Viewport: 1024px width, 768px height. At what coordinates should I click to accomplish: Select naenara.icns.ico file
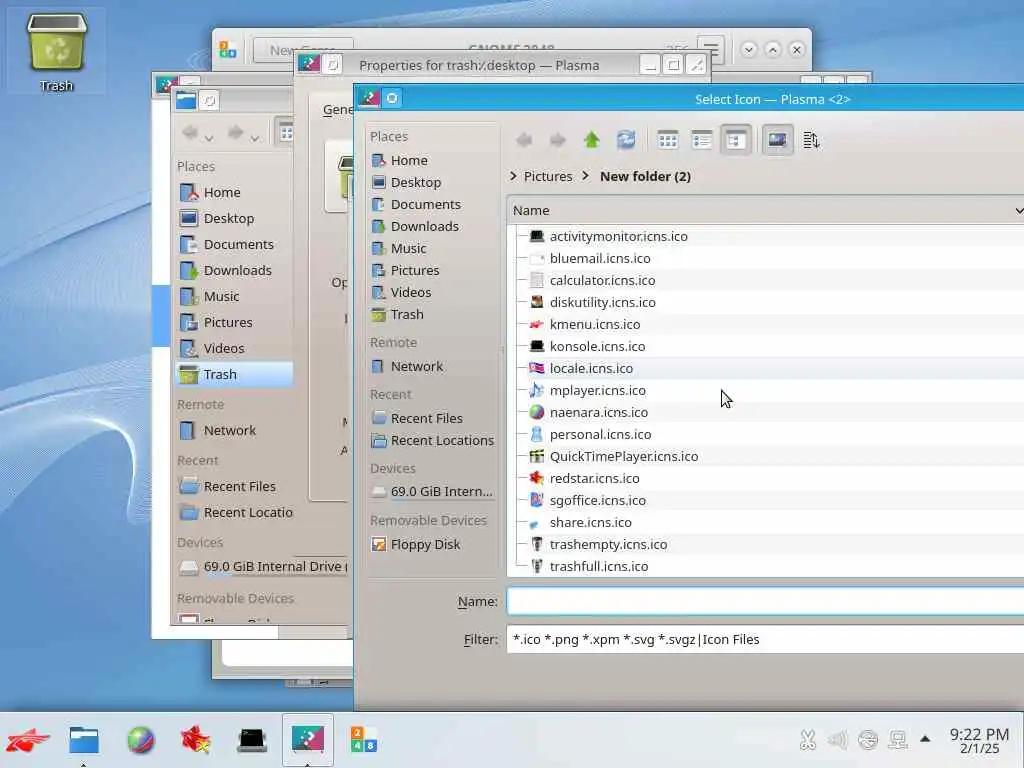click(598, 412)
